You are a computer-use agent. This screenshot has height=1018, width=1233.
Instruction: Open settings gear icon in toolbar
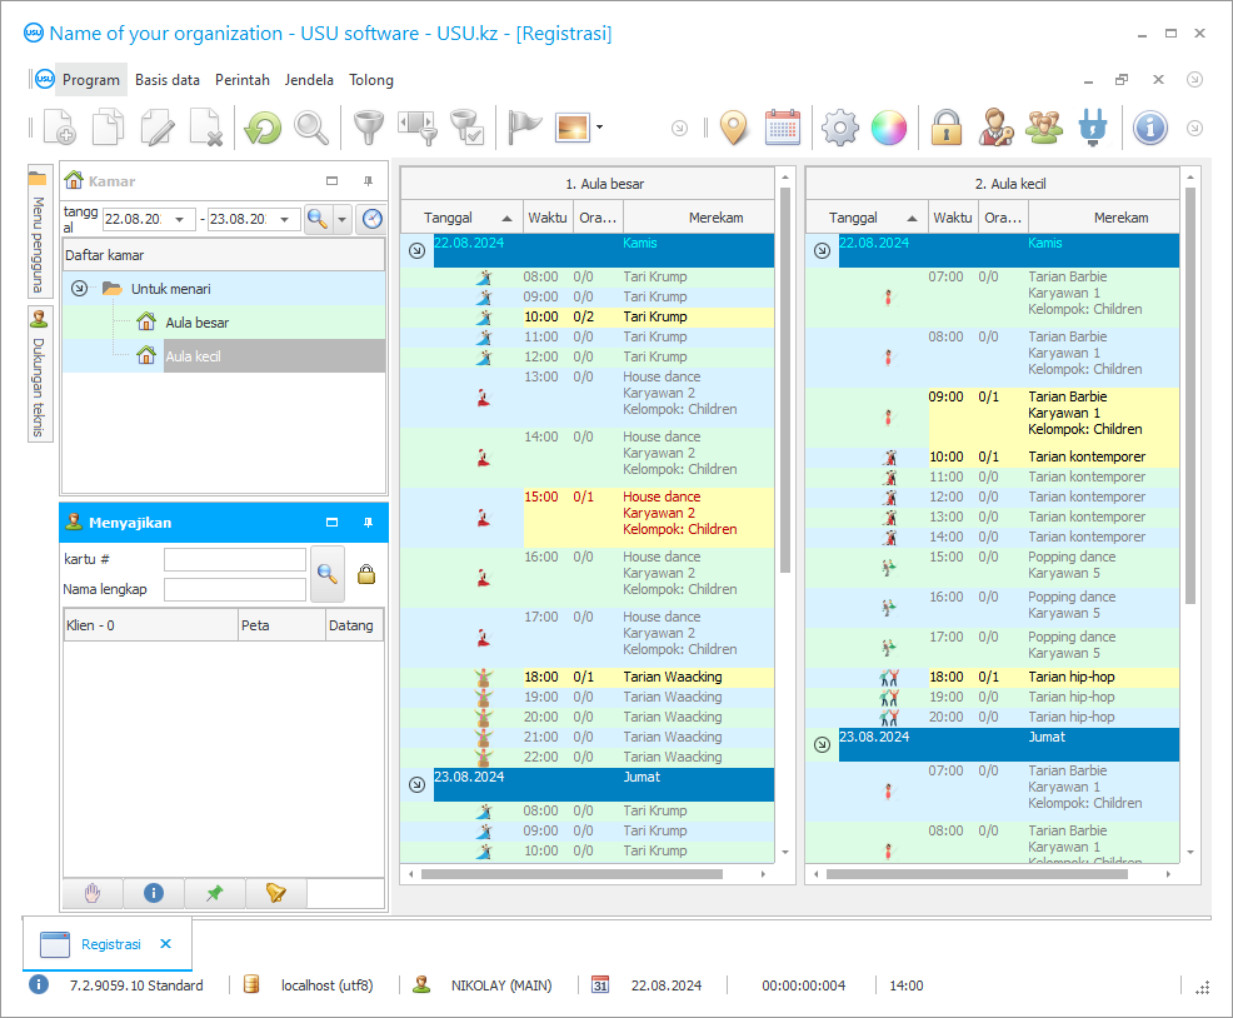coord(839,128)
